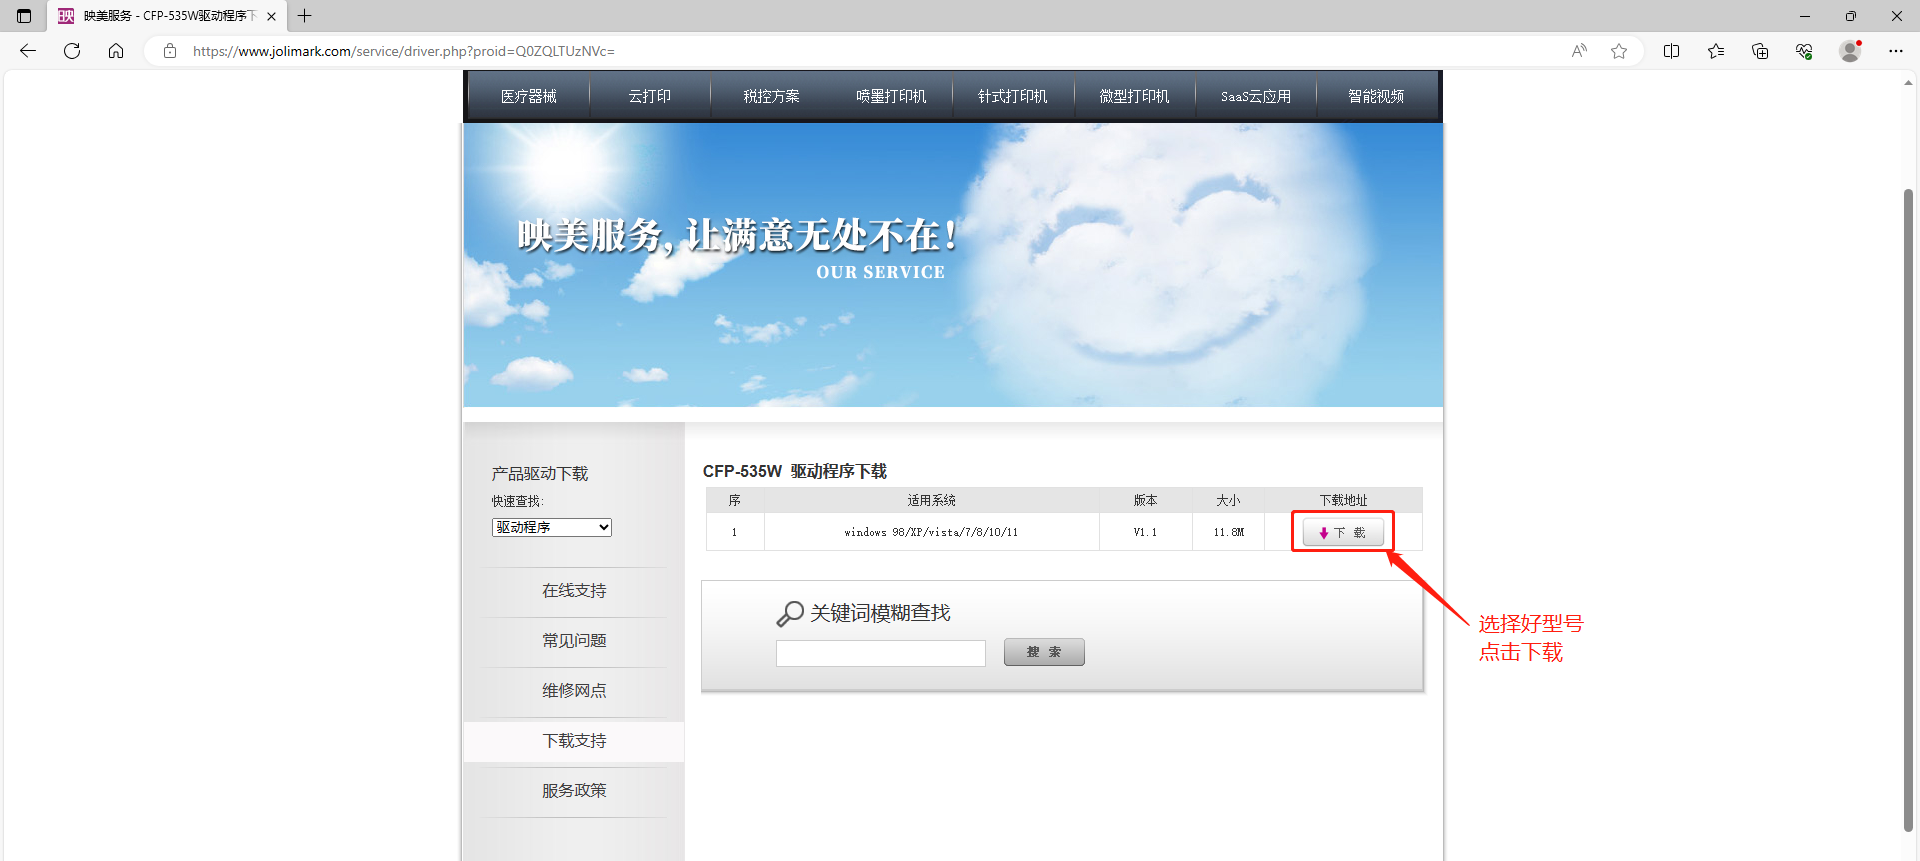Add page to favorites star

coord(1619,51)
